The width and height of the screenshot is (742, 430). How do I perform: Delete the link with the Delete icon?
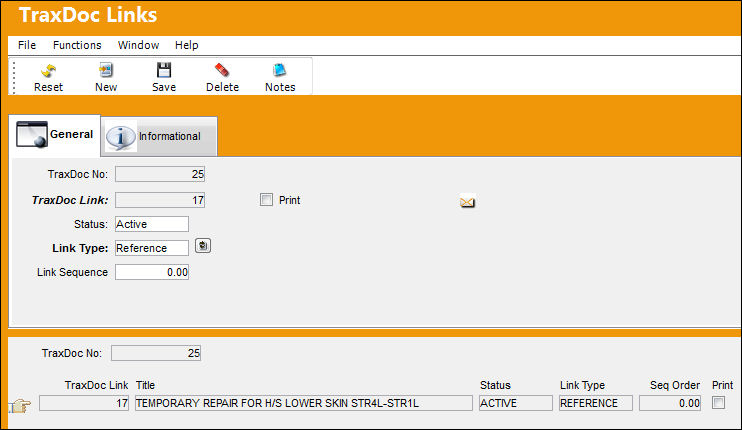tap(222, 78)
